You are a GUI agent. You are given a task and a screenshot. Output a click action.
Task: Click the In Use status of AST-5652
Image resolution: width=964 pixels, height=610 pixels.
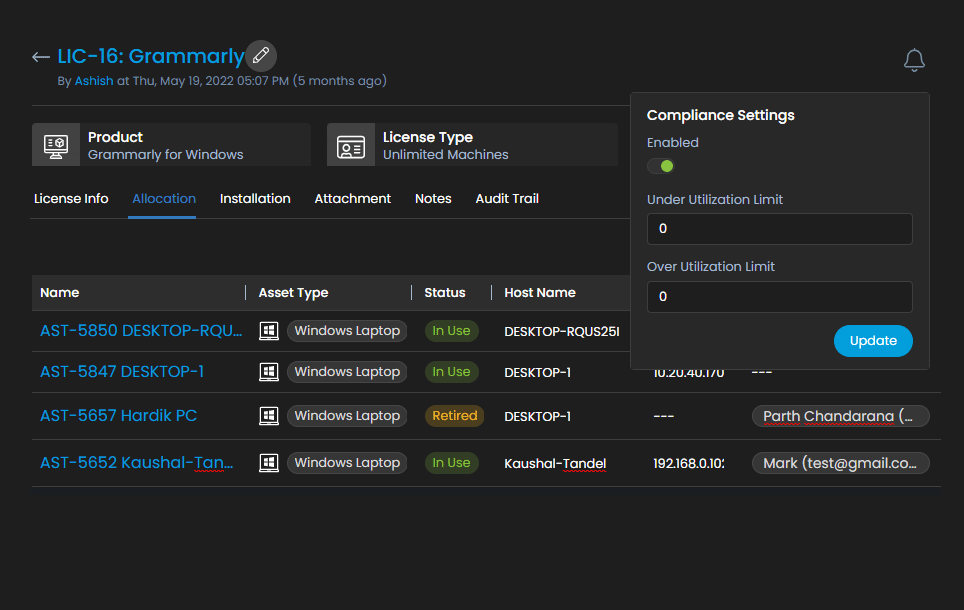[451, 463]
